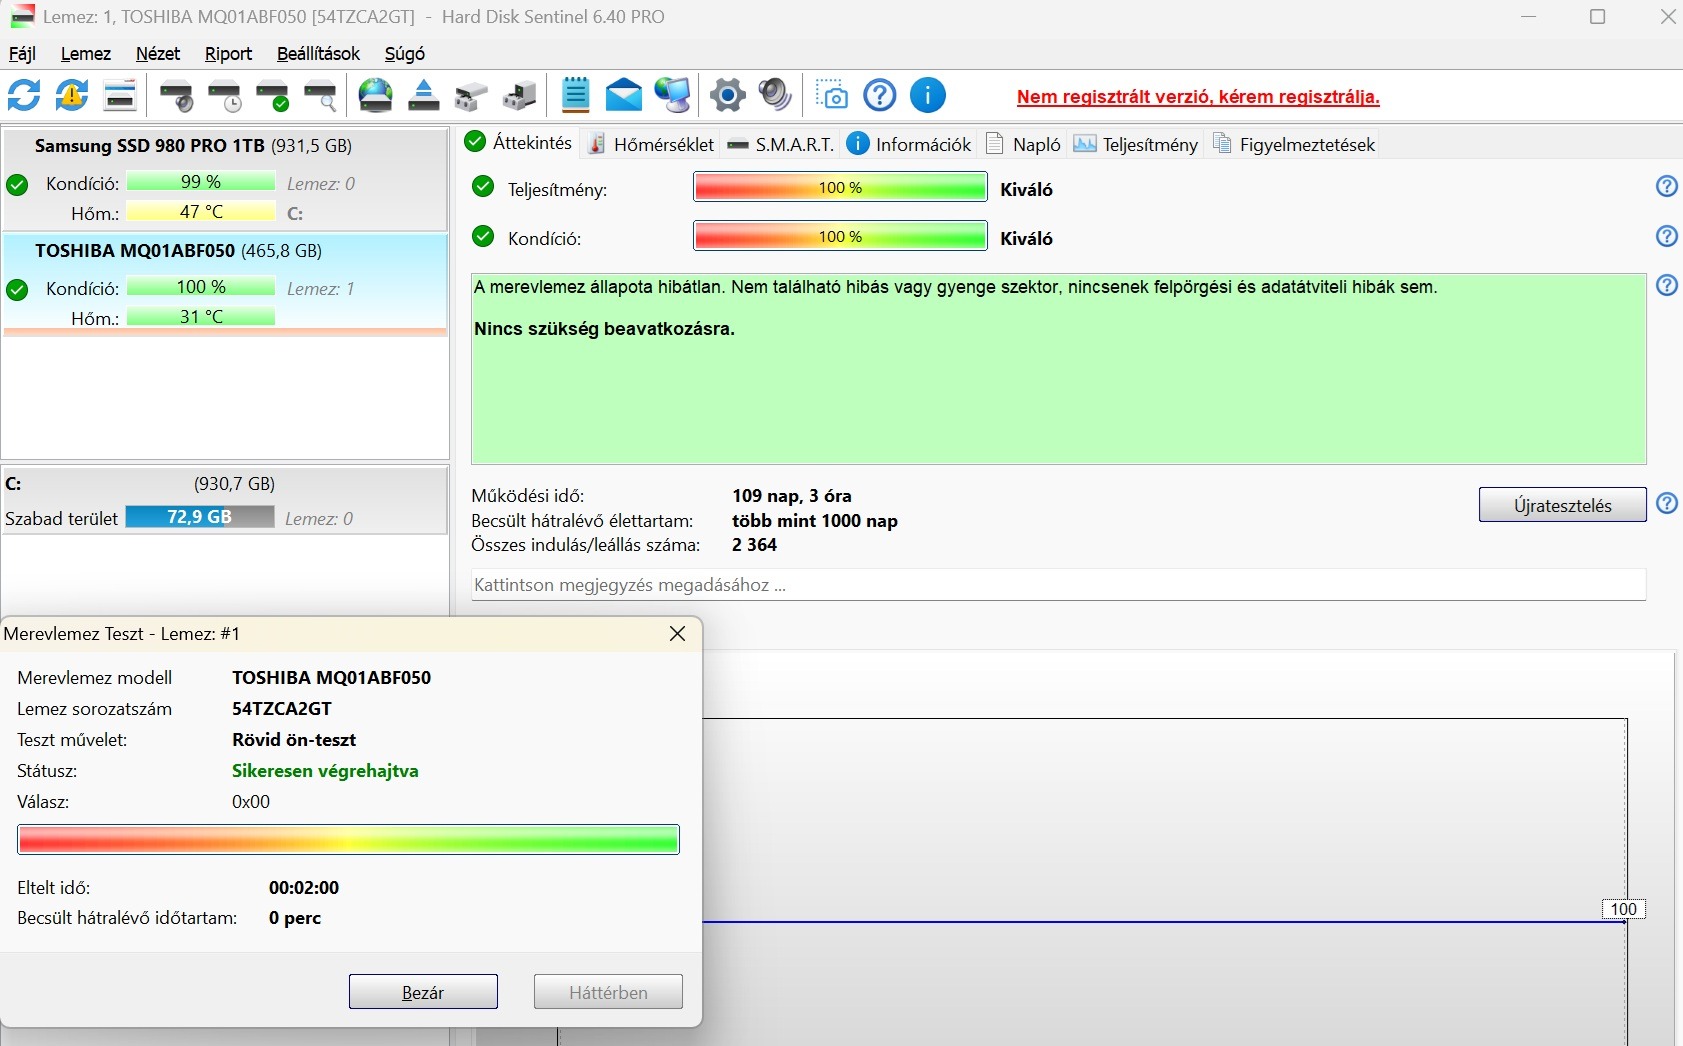Screen dimensions: 1683x1046
Task: Open the Riport menu
Action: pyautogui.click(x=228, y=54)
